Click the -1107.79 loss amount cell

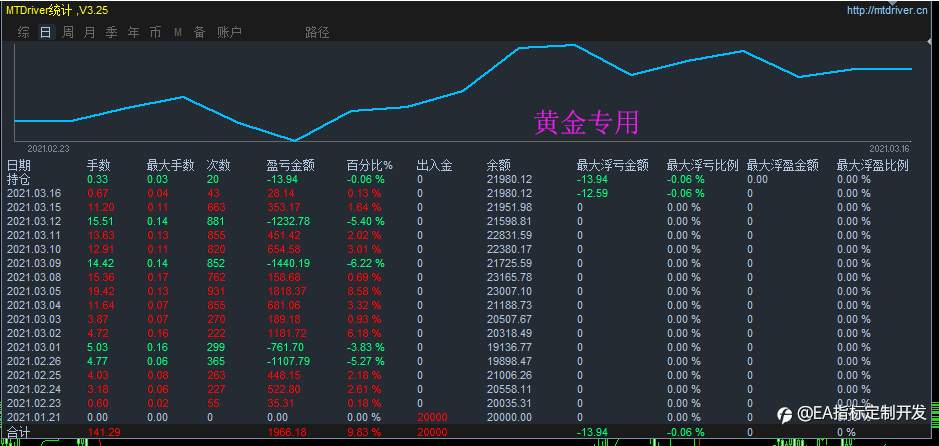287,361
